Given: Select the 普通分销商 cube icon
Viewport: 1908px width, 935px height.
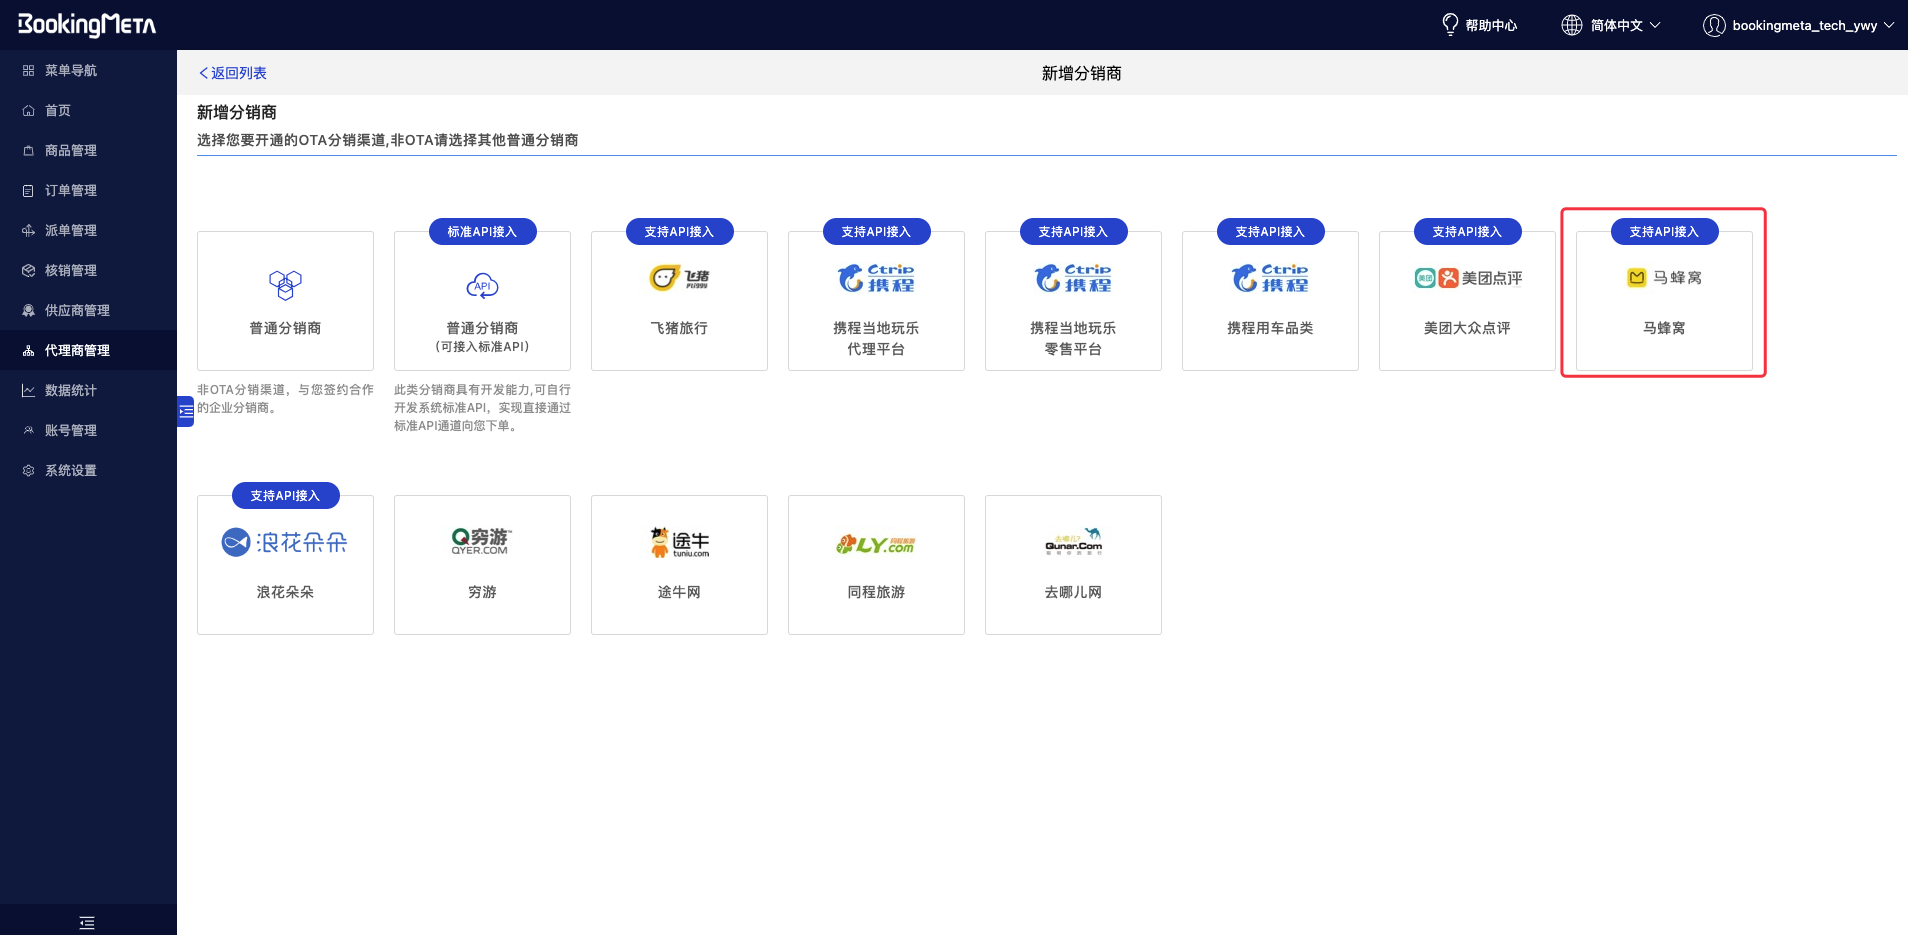Looking at the screenshot, I should pos(285,285).
